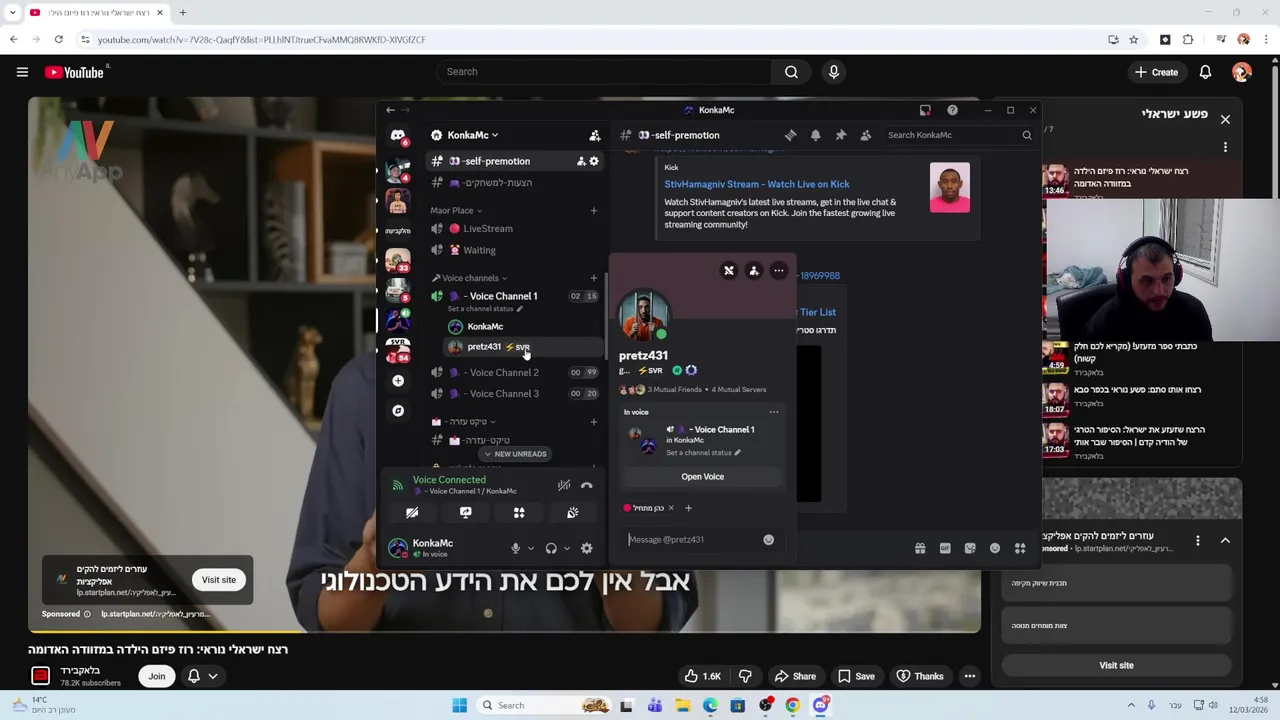
Task: Open apps launcher icon in chat bar
Action: (x=1020, y=548)
